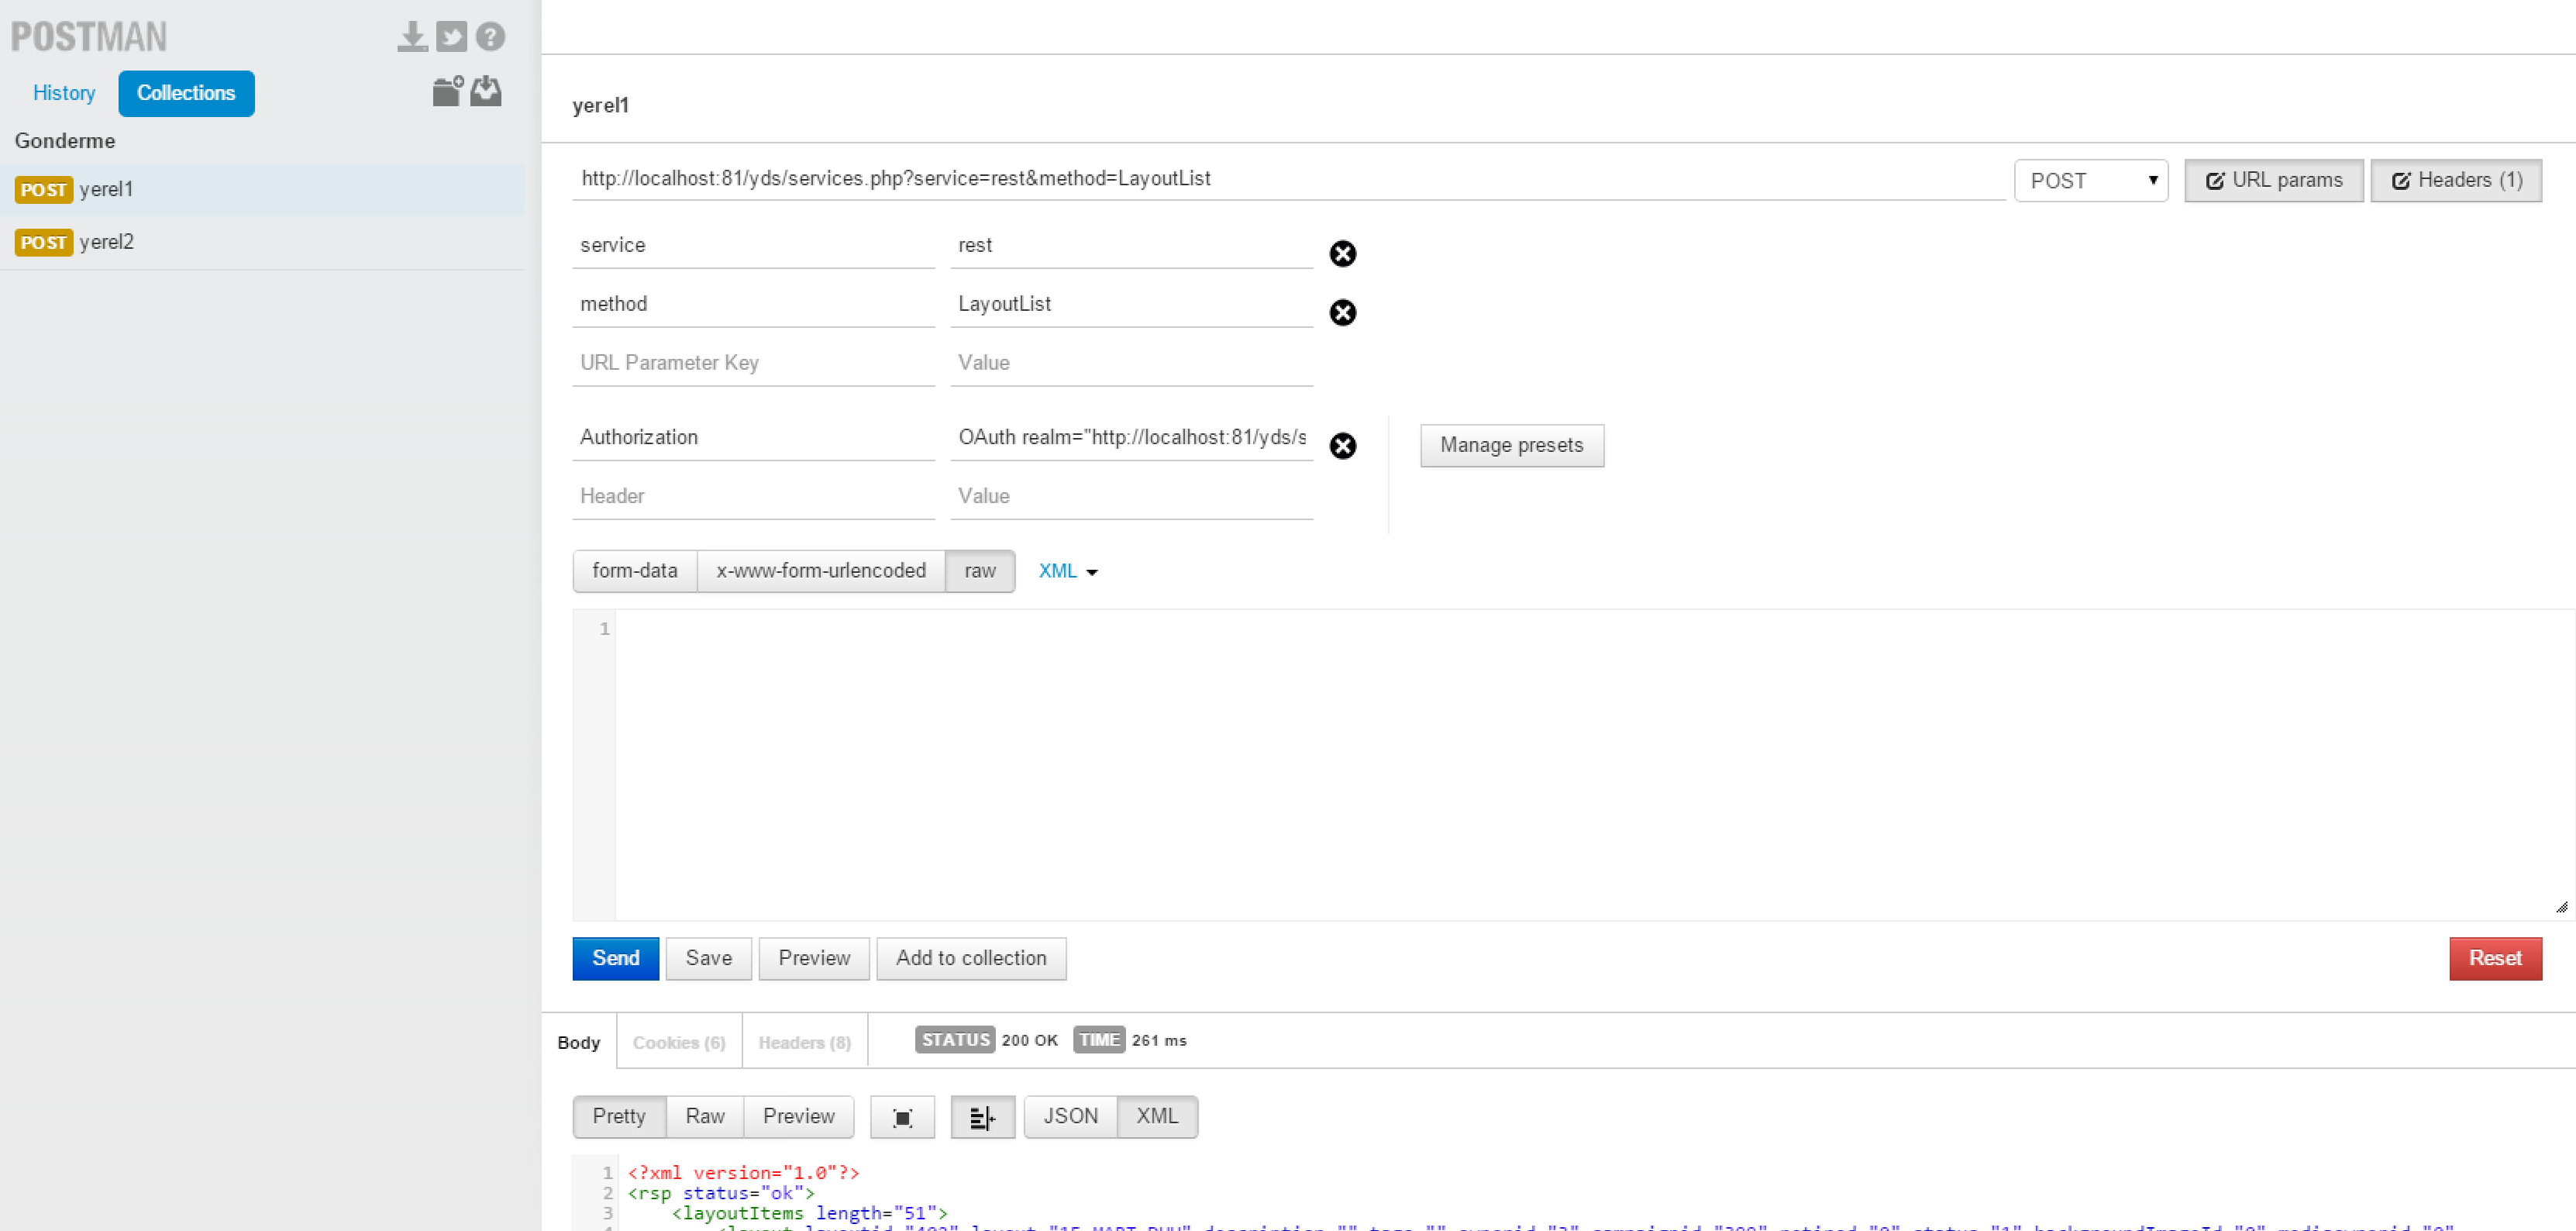Switch response to Pretty view
The width and height of the screenshot is (2576, 1231).
coord(619,1117)
